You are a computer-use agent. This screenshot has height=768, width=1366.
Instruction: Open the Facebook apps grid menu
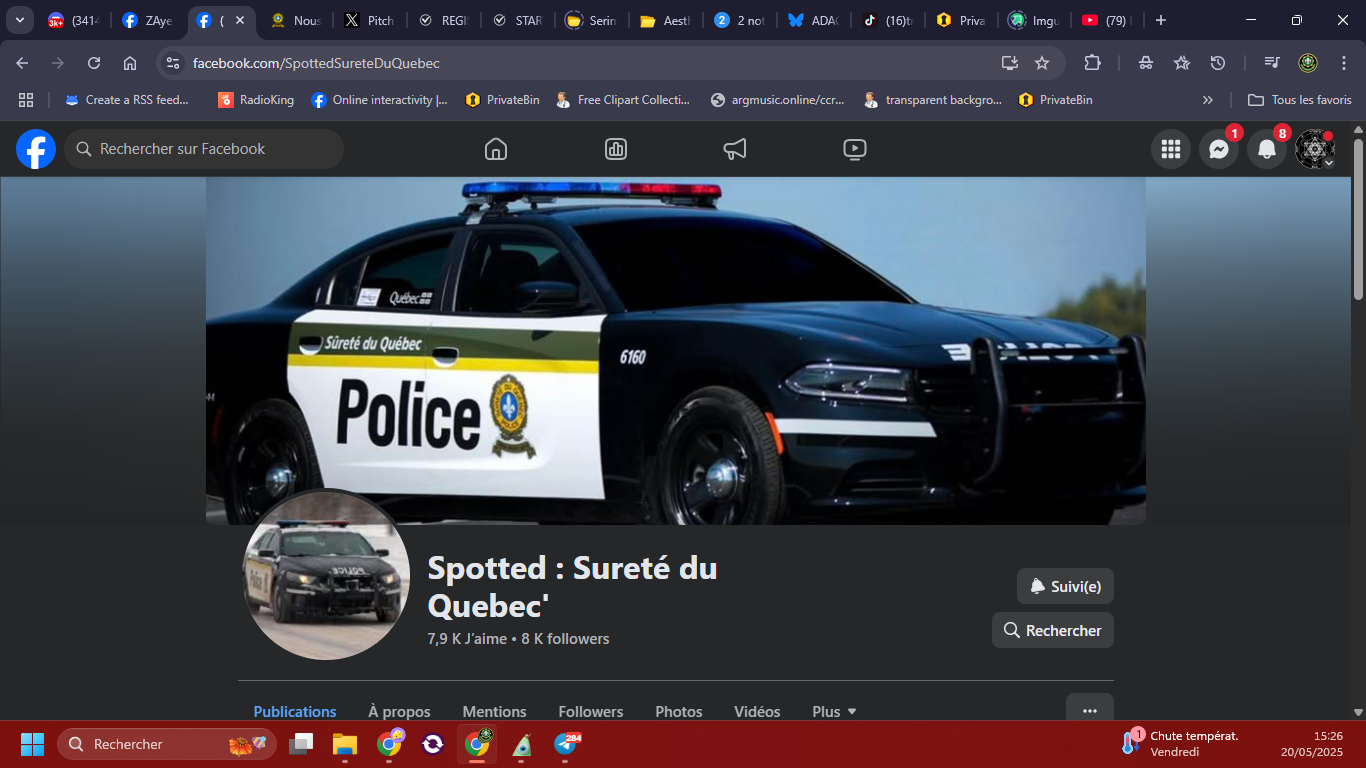[x=1171, y=149]
